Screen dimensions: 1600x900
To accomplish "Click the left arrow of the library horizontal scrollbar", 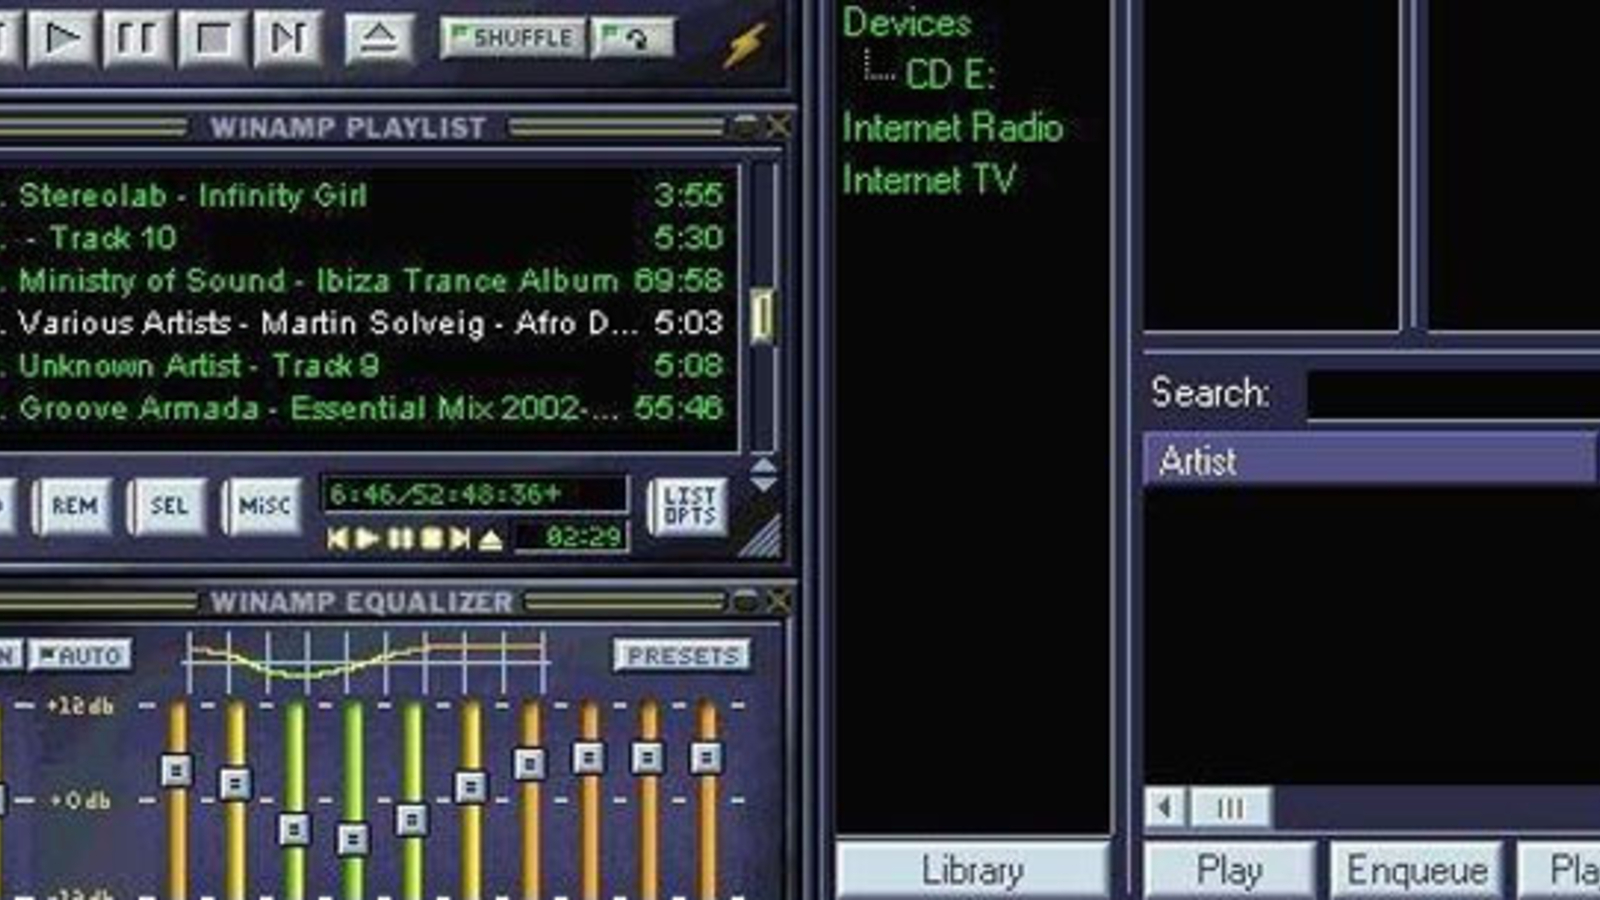I will [1166, 808].
